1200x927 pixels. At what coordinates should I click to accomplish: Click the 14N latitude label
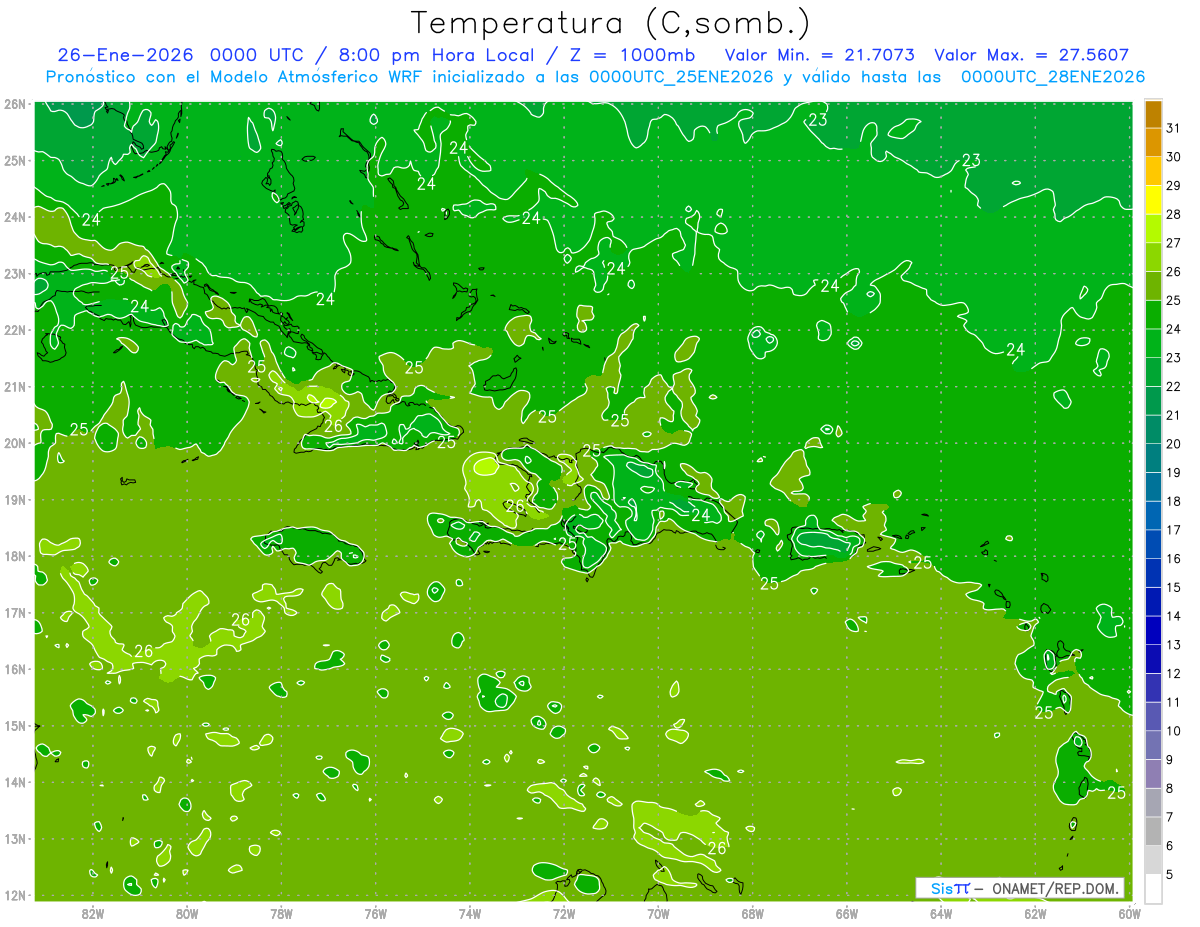tap(14, 782)
